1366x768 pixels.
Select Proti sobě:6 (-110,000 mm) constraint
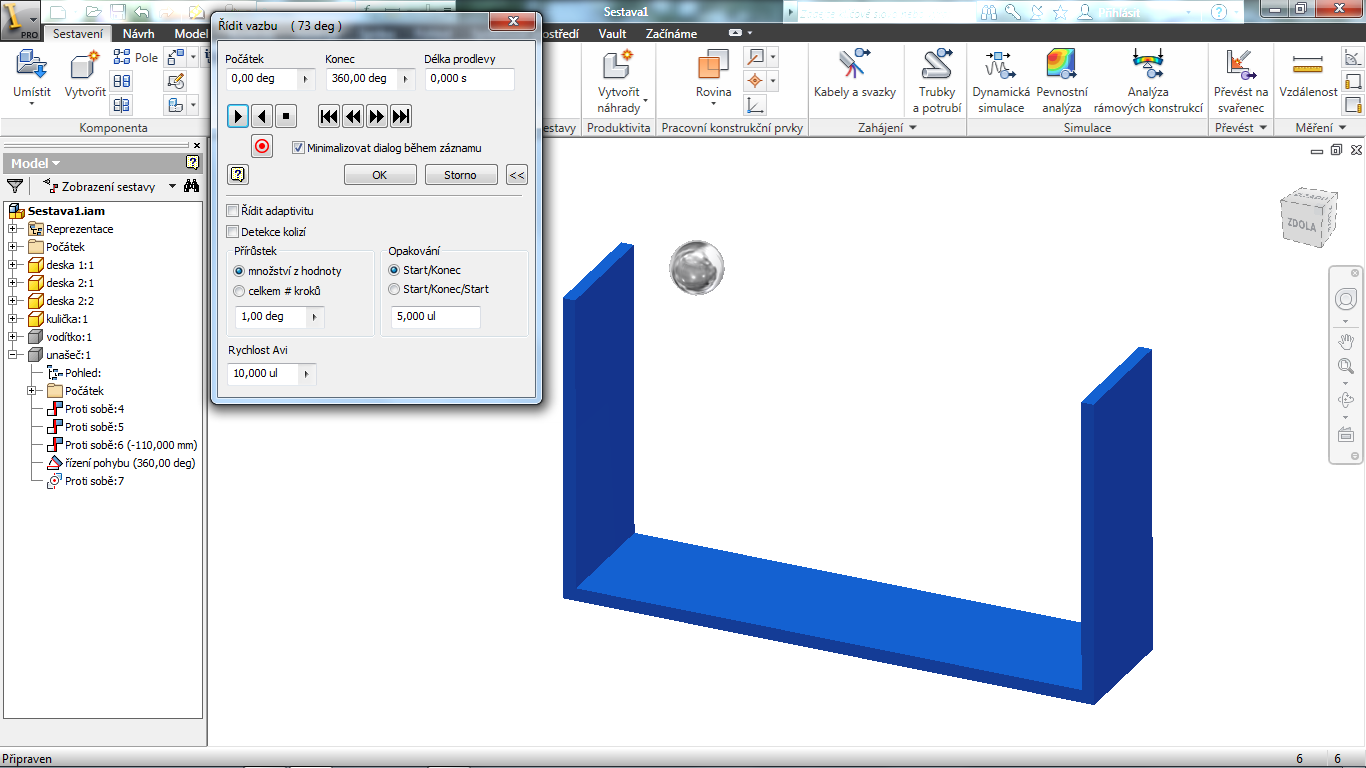(x=123, y=445)
